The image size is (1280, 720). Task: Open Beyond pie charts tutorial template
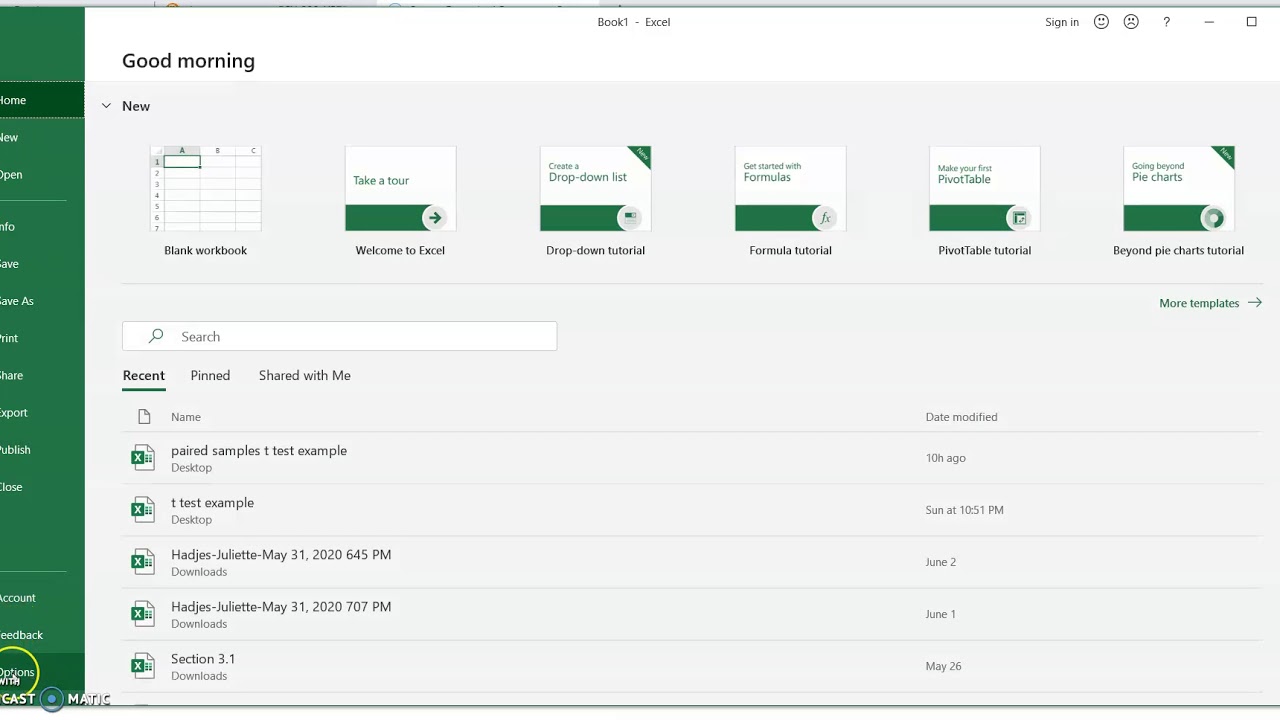[x=1178, y=201]
